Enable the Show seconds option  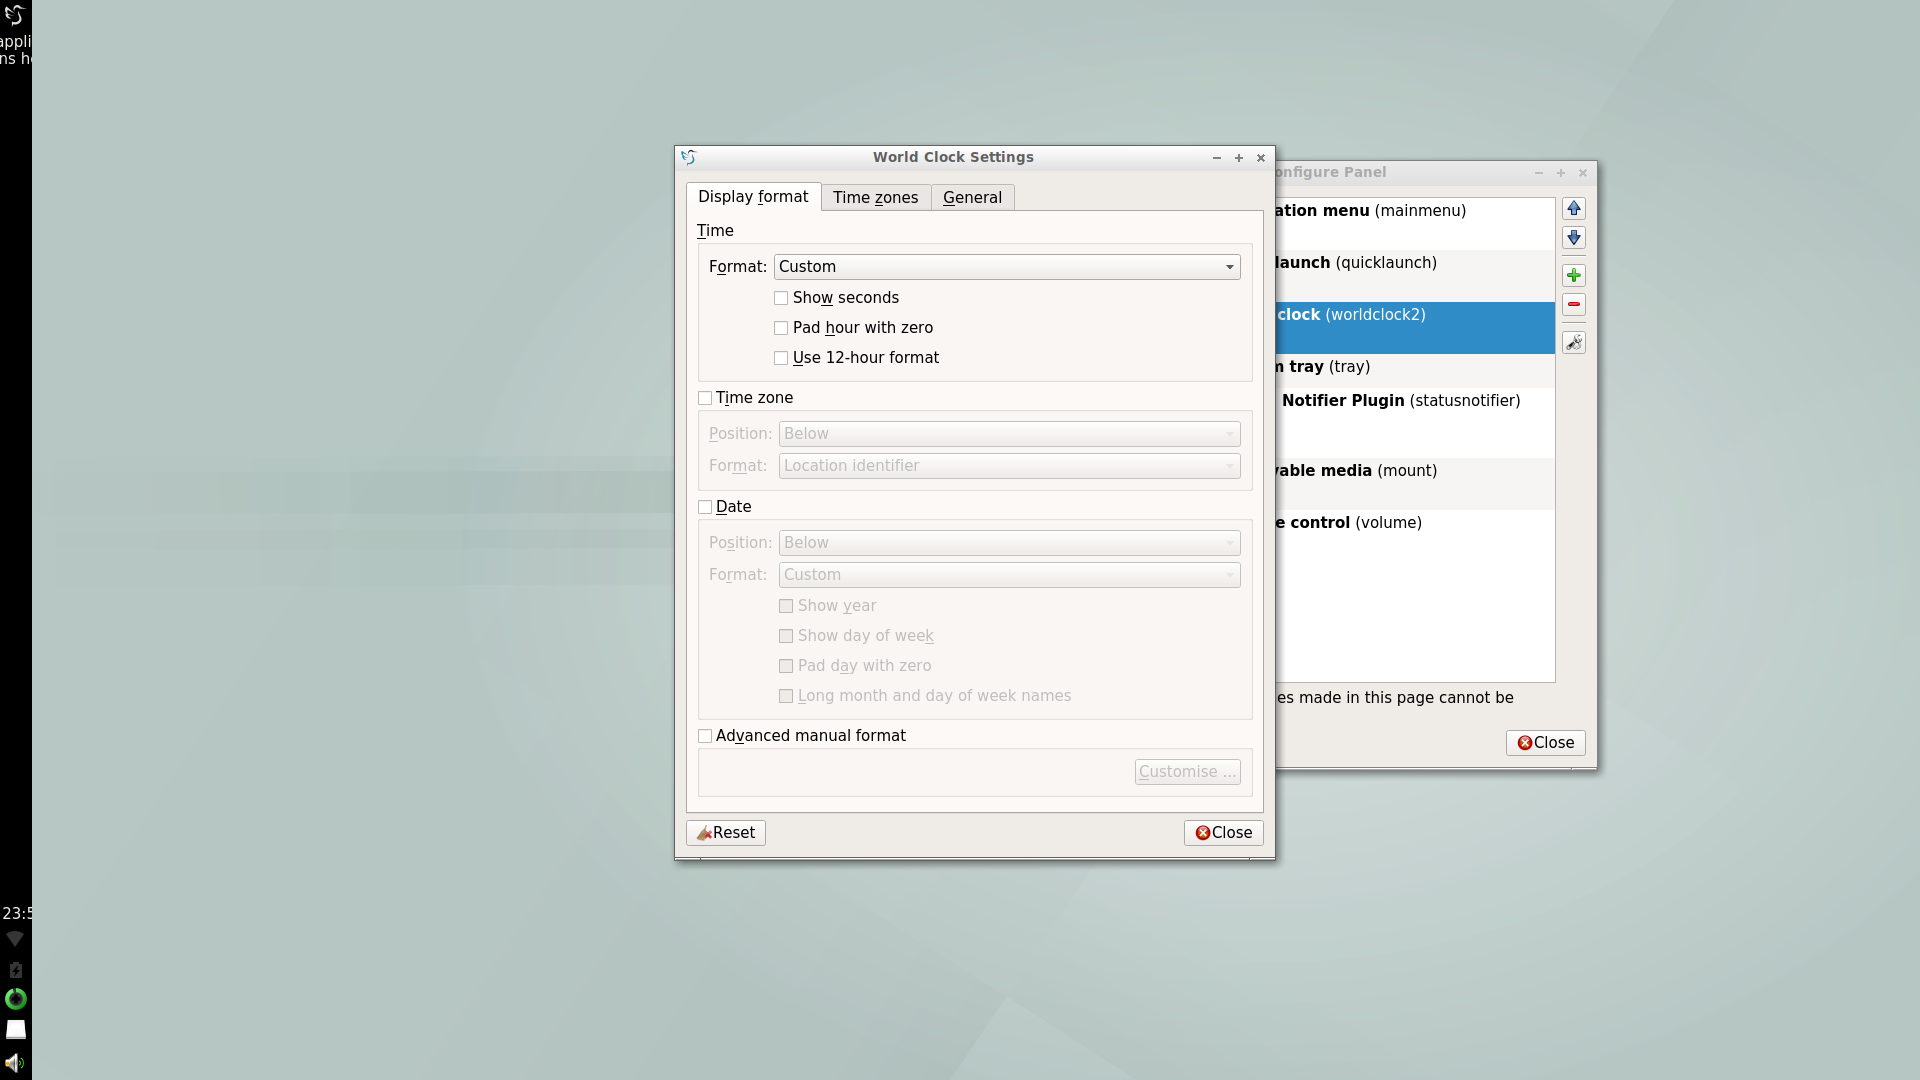point(781,297)
